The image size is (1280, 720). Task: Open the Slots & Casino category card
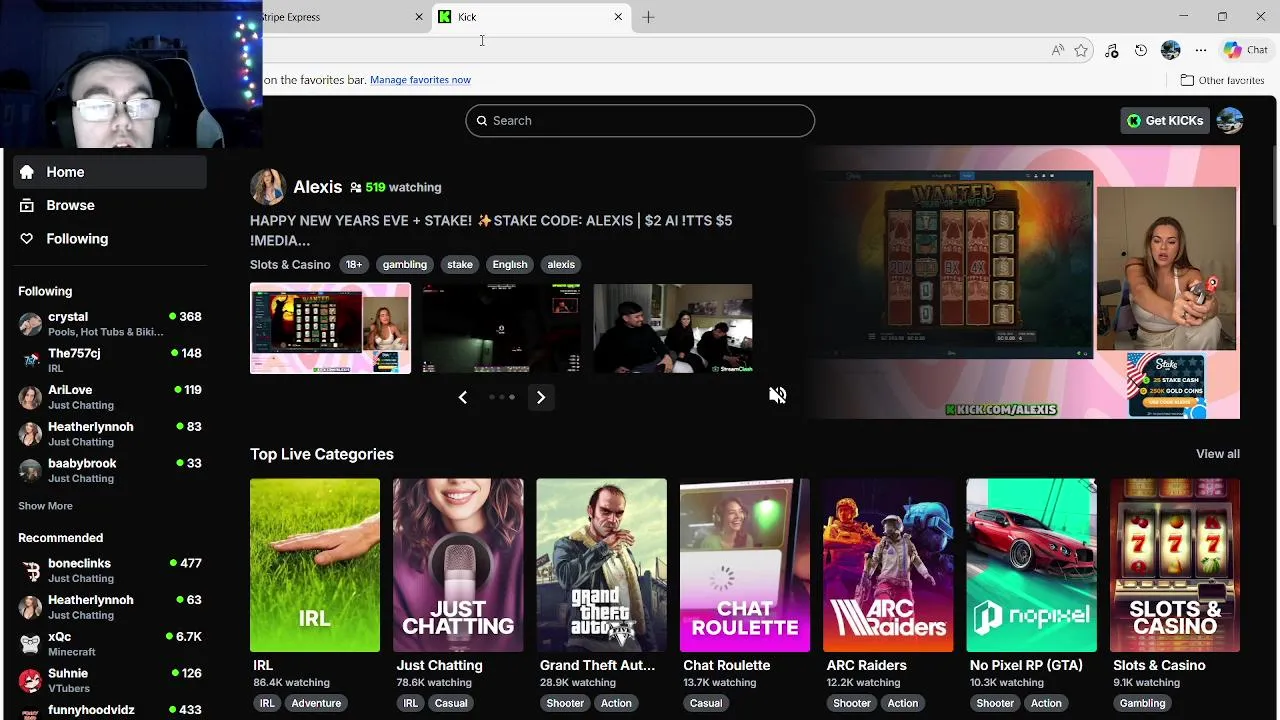tap(1175, 565)
